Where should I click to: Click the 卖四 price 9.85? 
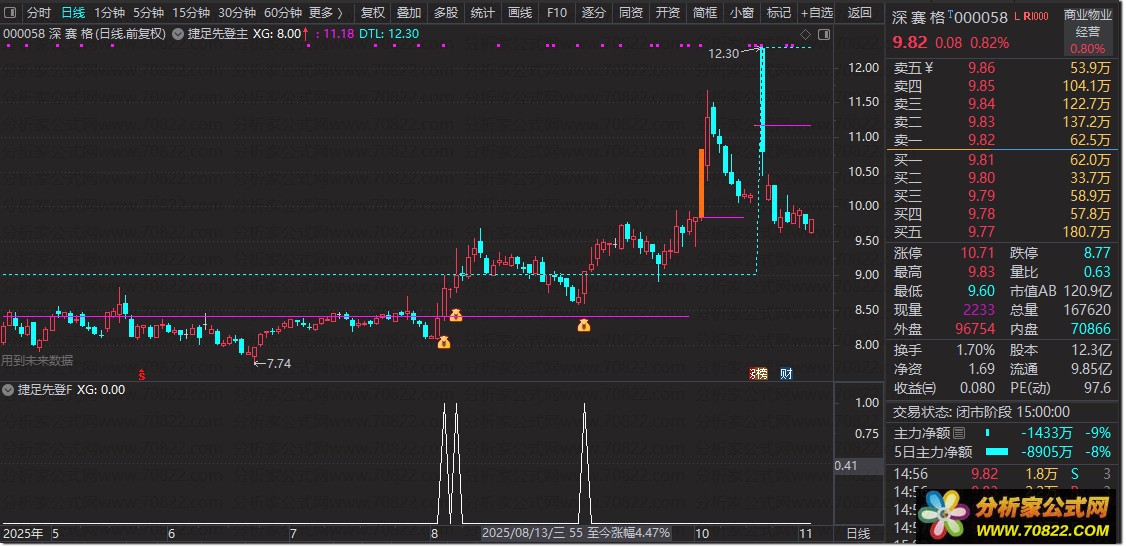[982, 86]
